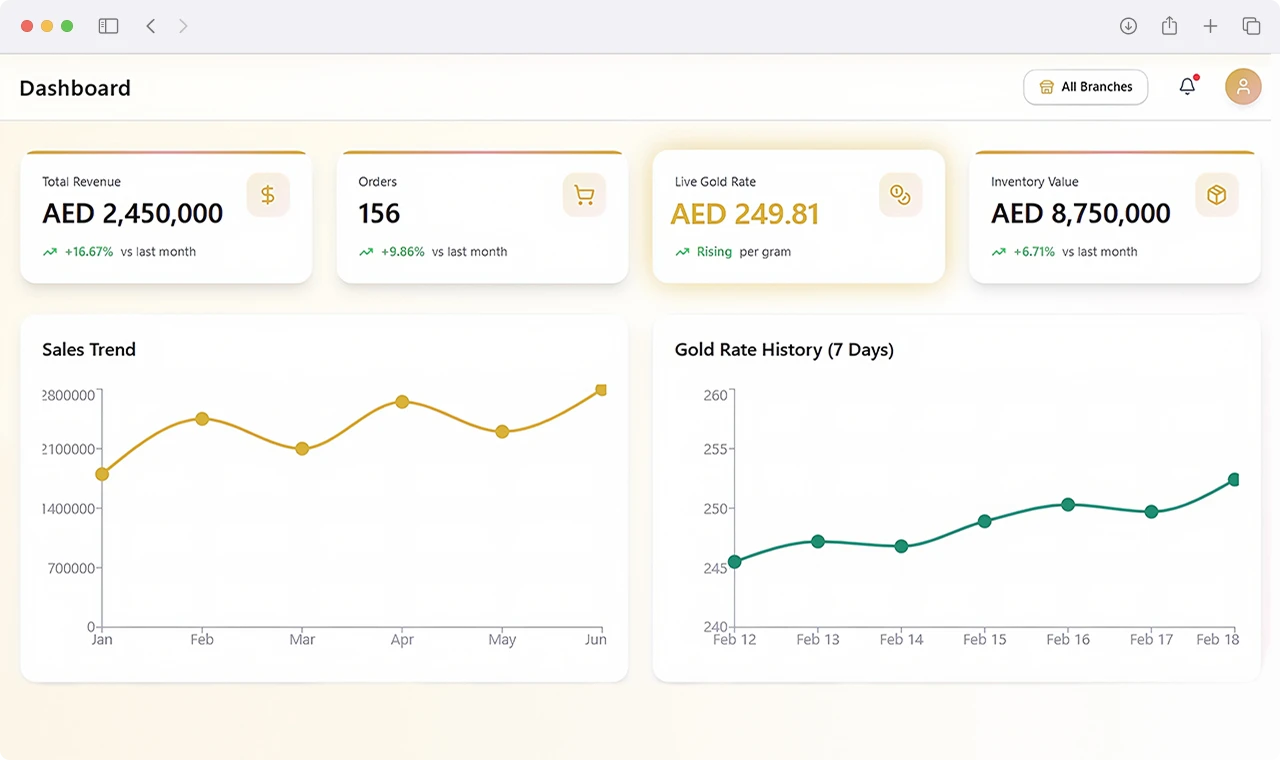
Task: Select the AED 8,750,000 inventory value
Action: [x=1080, y=214]
